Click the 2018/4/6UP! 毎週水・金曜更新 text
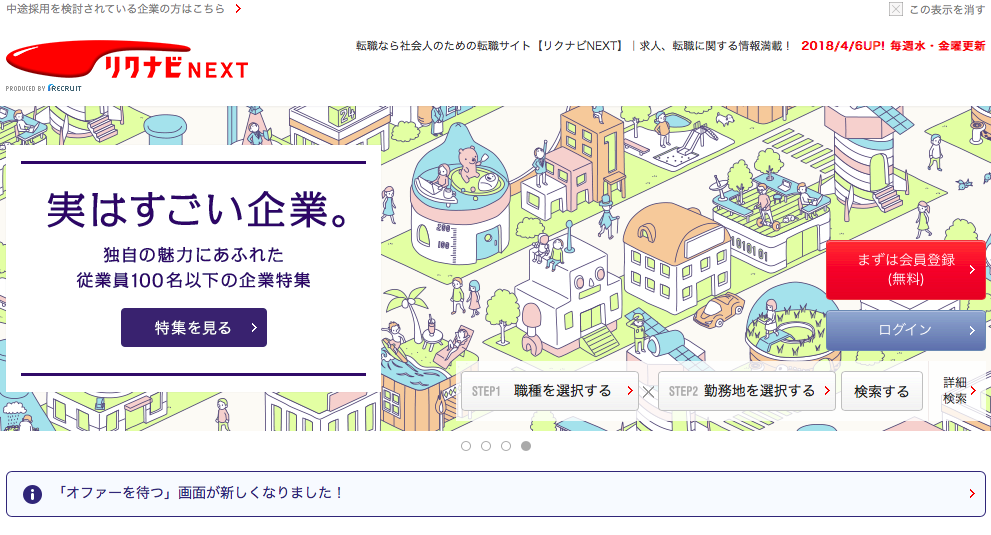 [893, 46]
